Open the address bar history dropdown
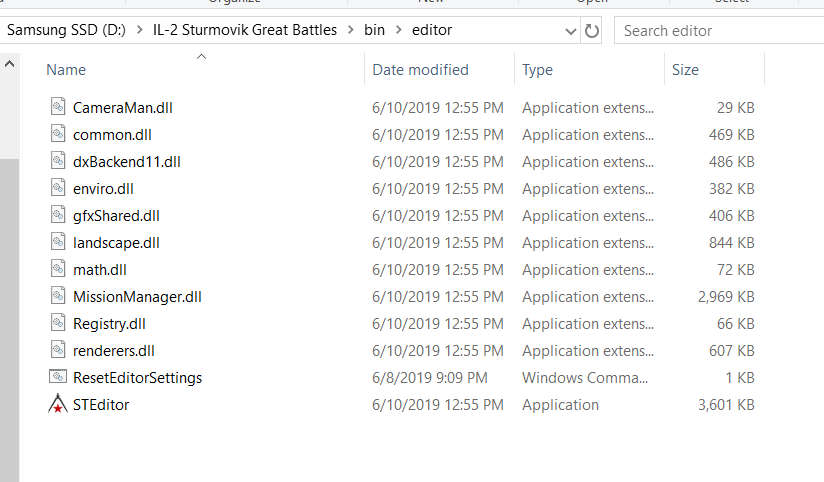The height and width of the screenshot is (482, 824). tap(571, 31)
